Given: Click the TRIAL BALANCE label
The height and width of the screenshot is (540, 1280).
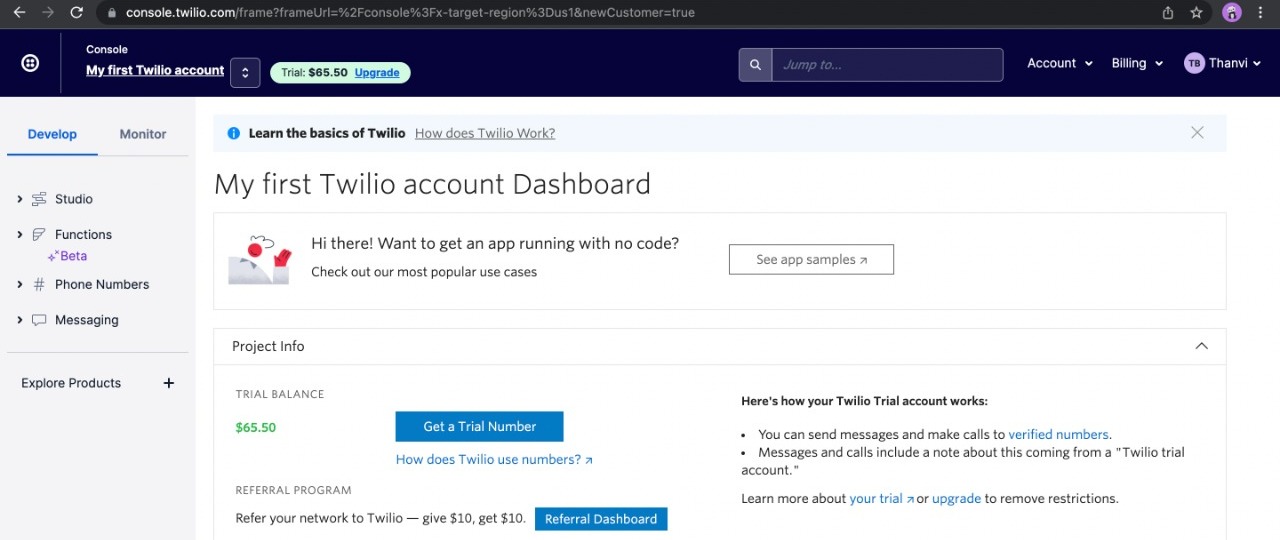Looking at the screenshot, I should pos(280,394).
